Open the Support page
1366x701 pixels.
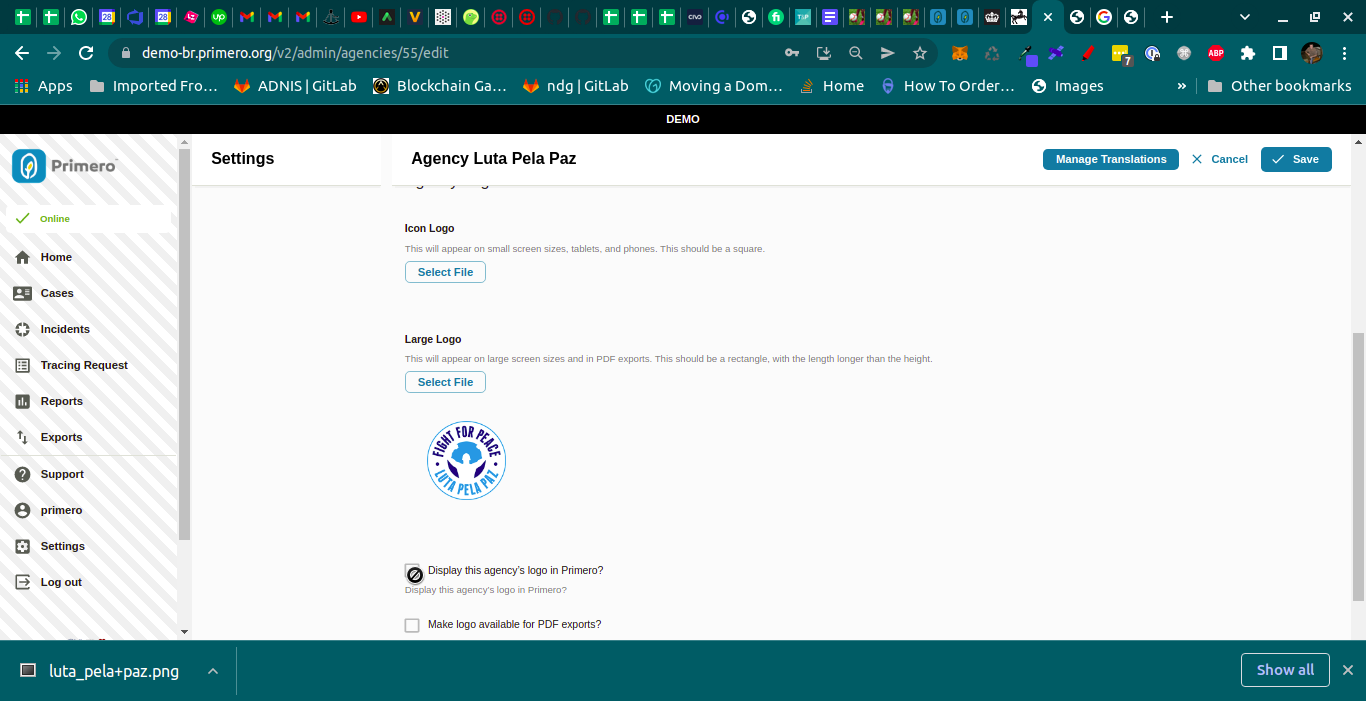pyautogui.click(x=62, y=474)
